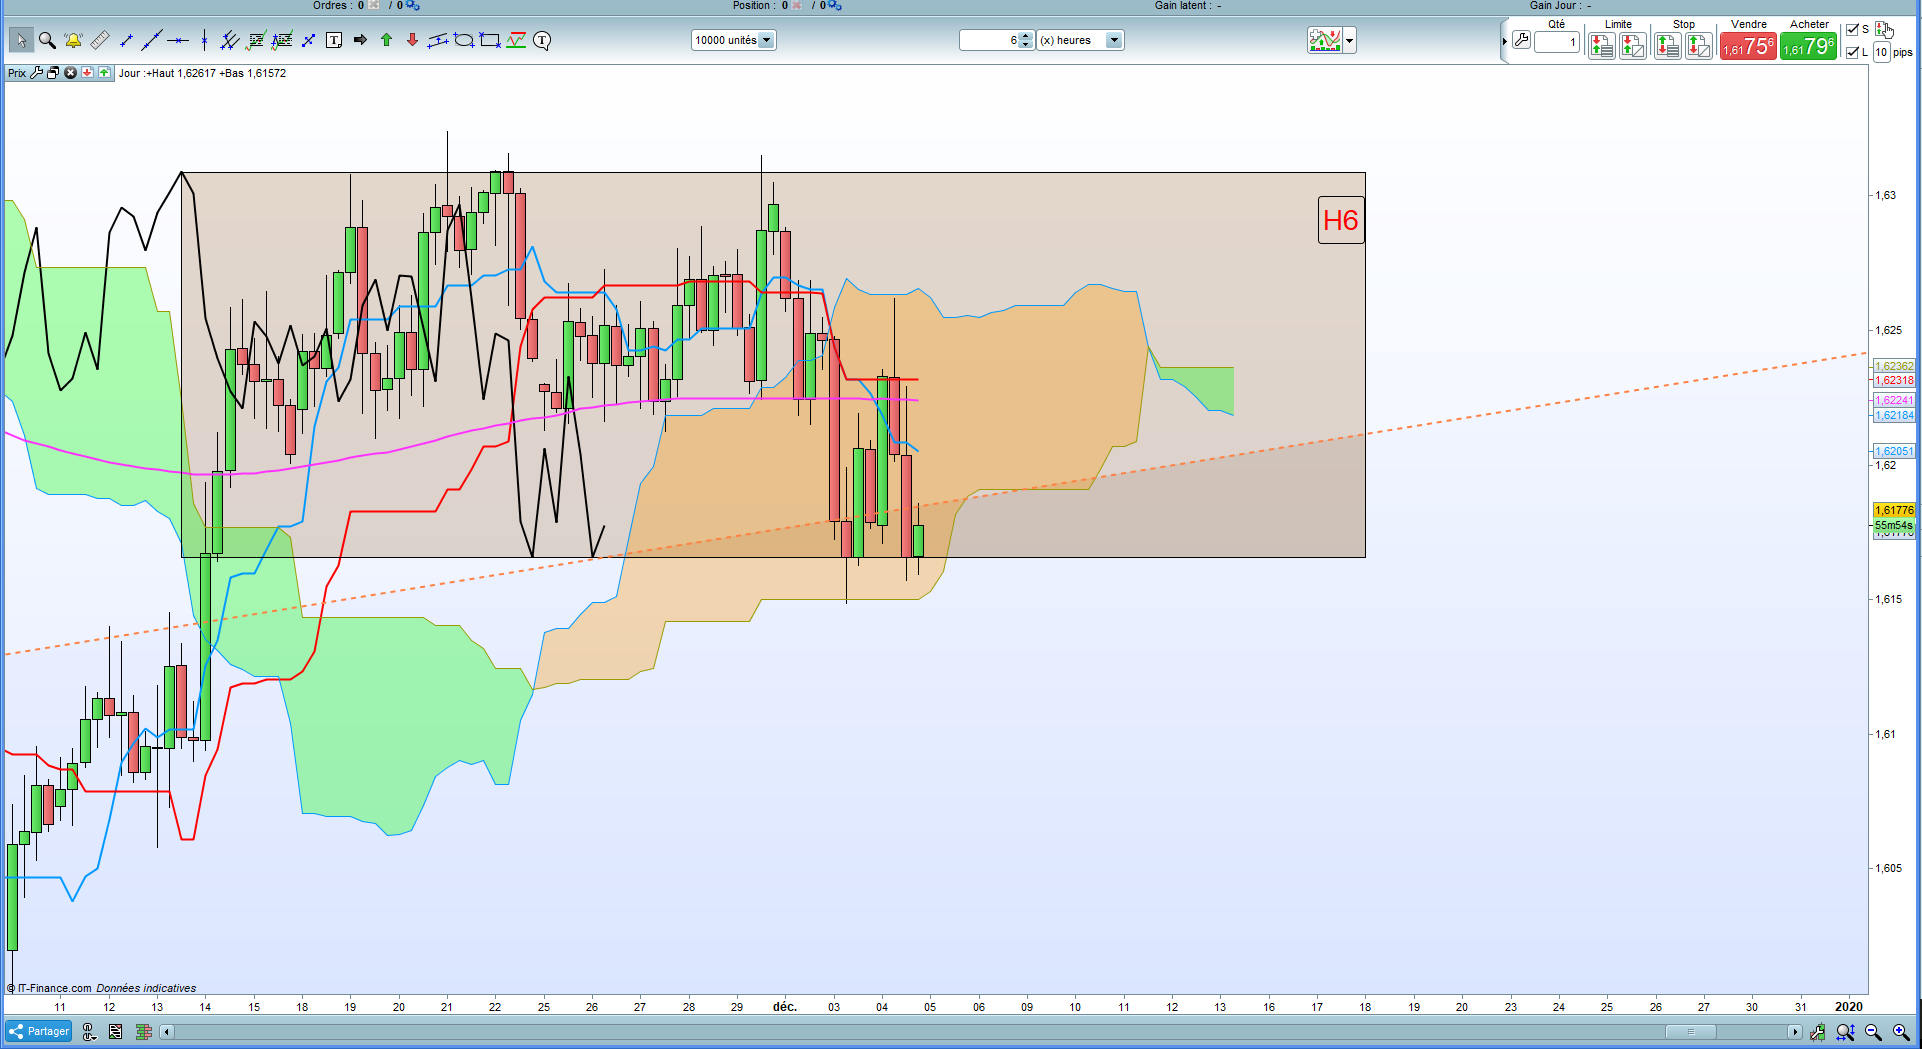Place second Limite order button
The width and height of the screenshot is (1922, 1049).
[x=1633, y=45]
